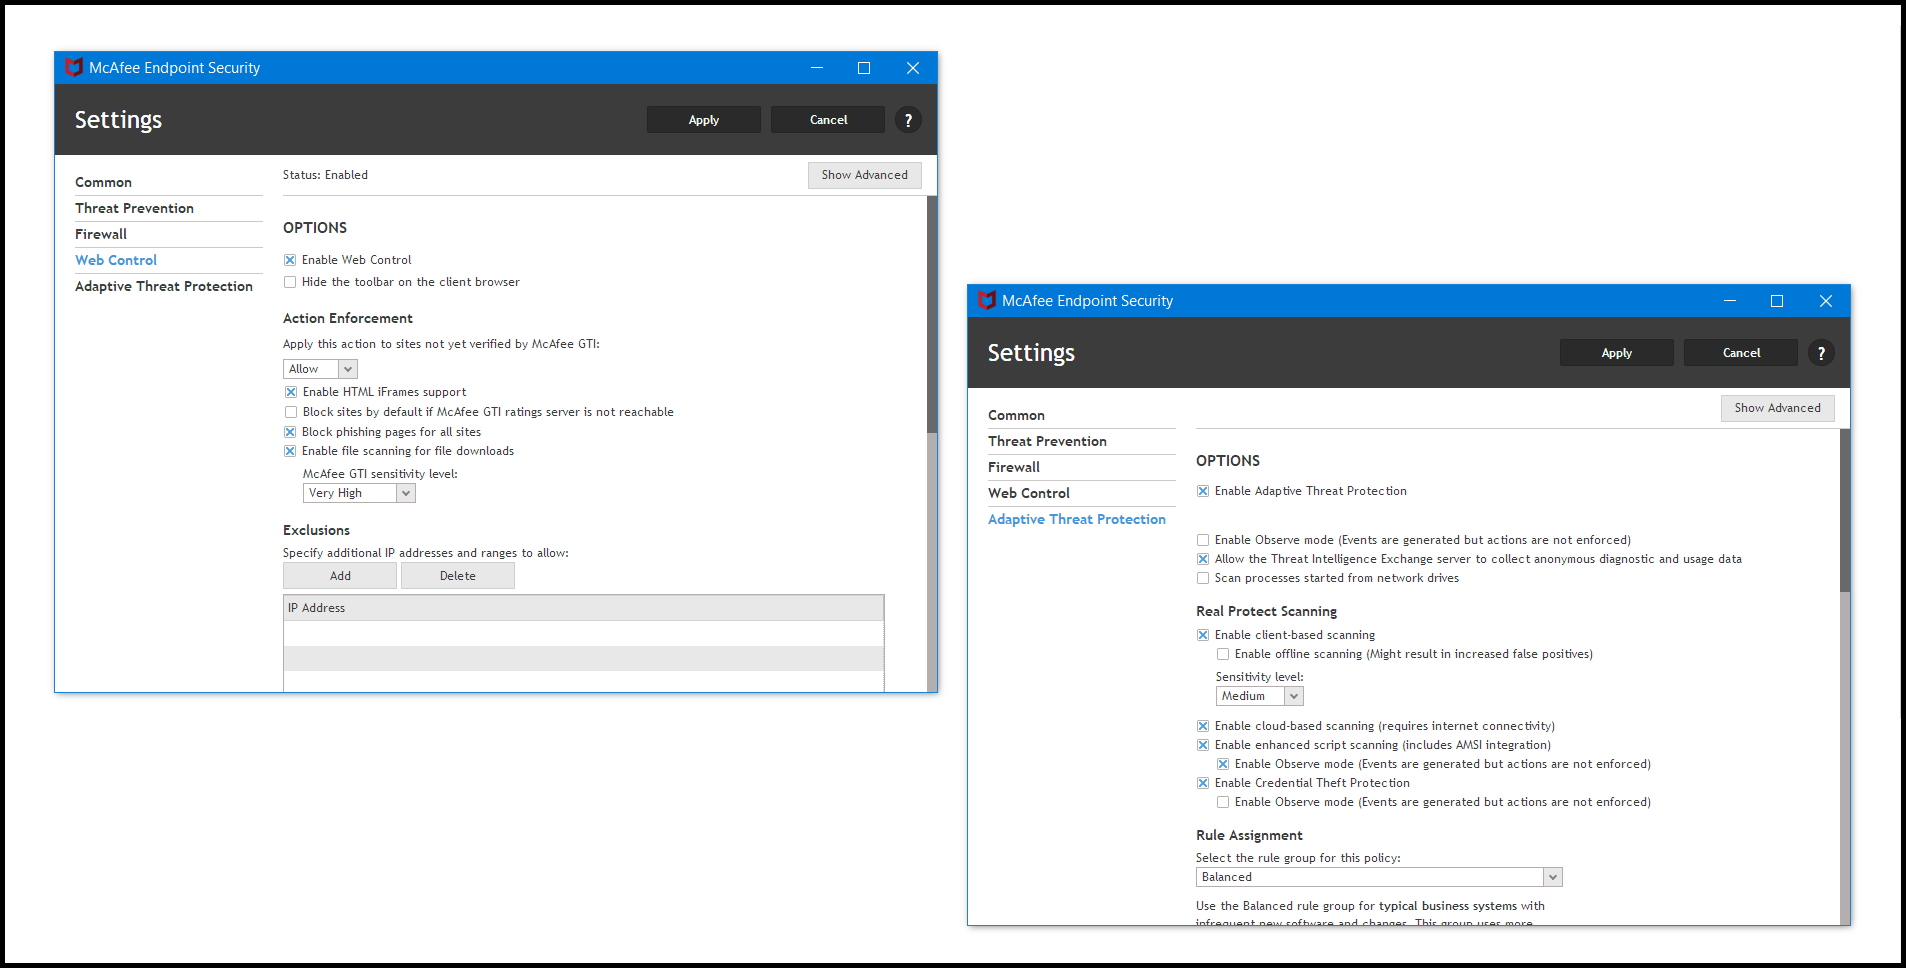Minimize the Web Control settings window

tap(817, 68)
